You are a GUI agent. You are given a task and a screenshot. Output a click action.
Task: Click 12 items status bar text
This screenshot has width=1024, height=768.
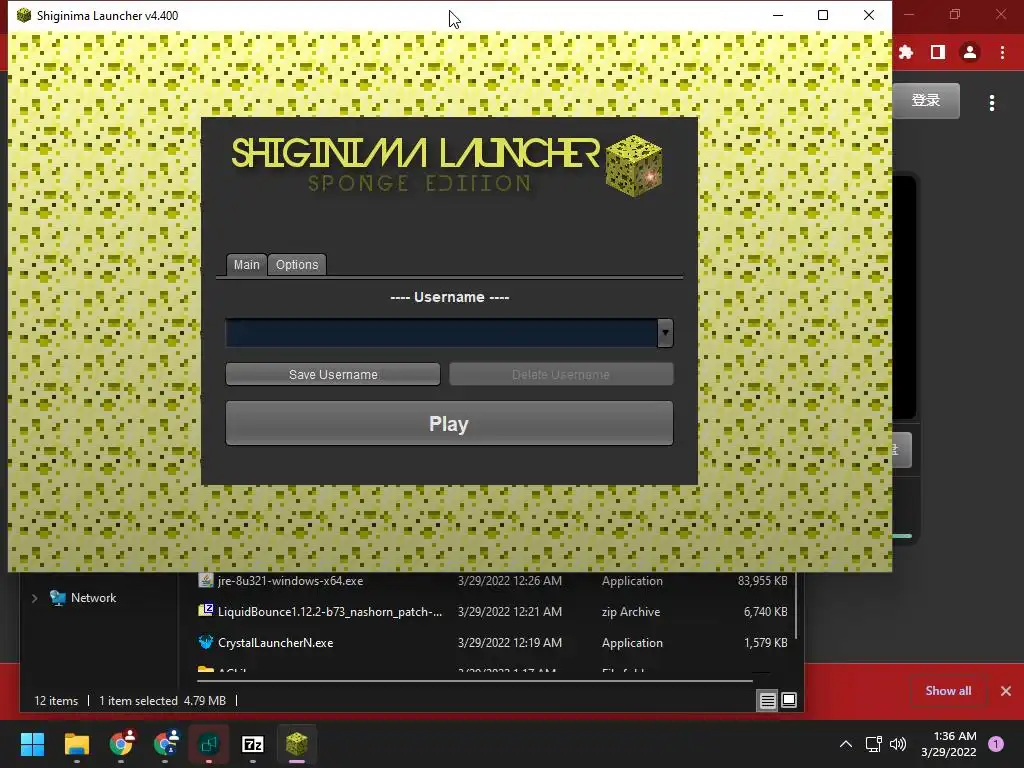coord(56,701)
